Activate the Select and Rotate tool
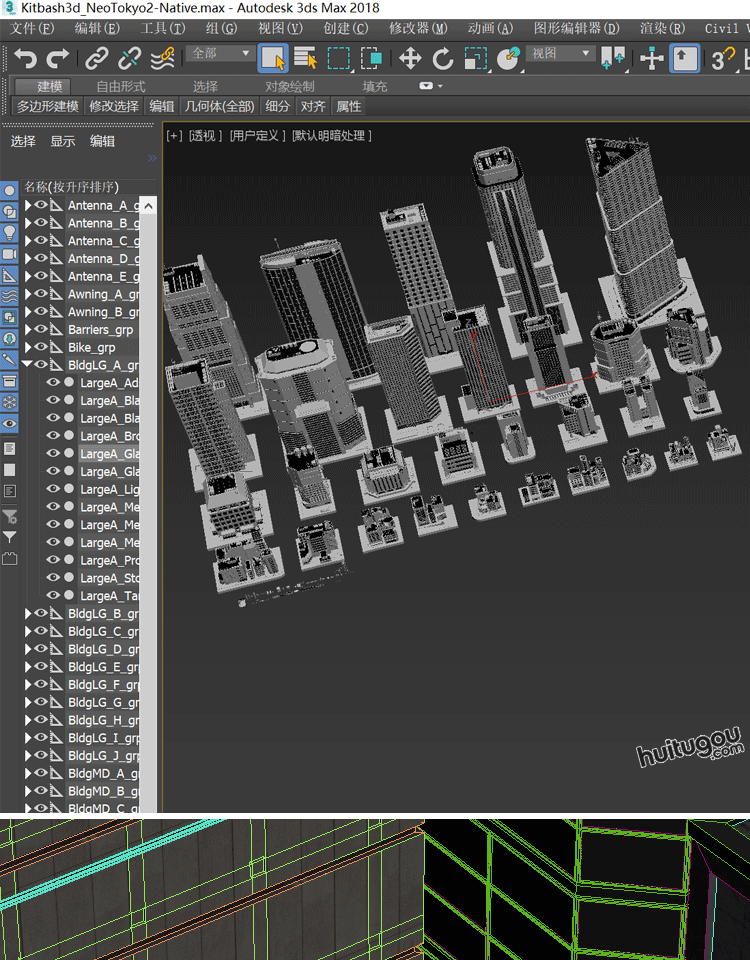 (443, 59)
